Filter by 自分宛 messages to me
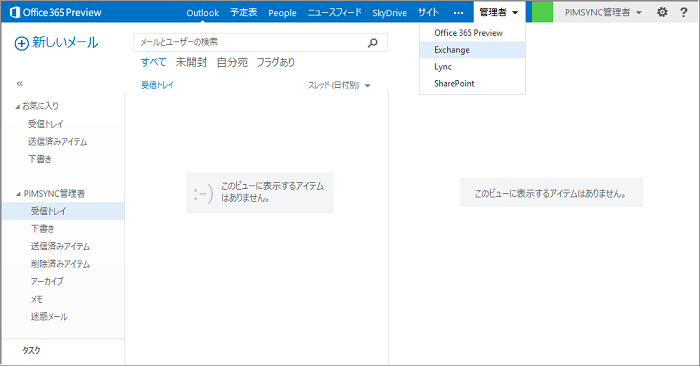700x366 pixels. (x=232, y=62)
